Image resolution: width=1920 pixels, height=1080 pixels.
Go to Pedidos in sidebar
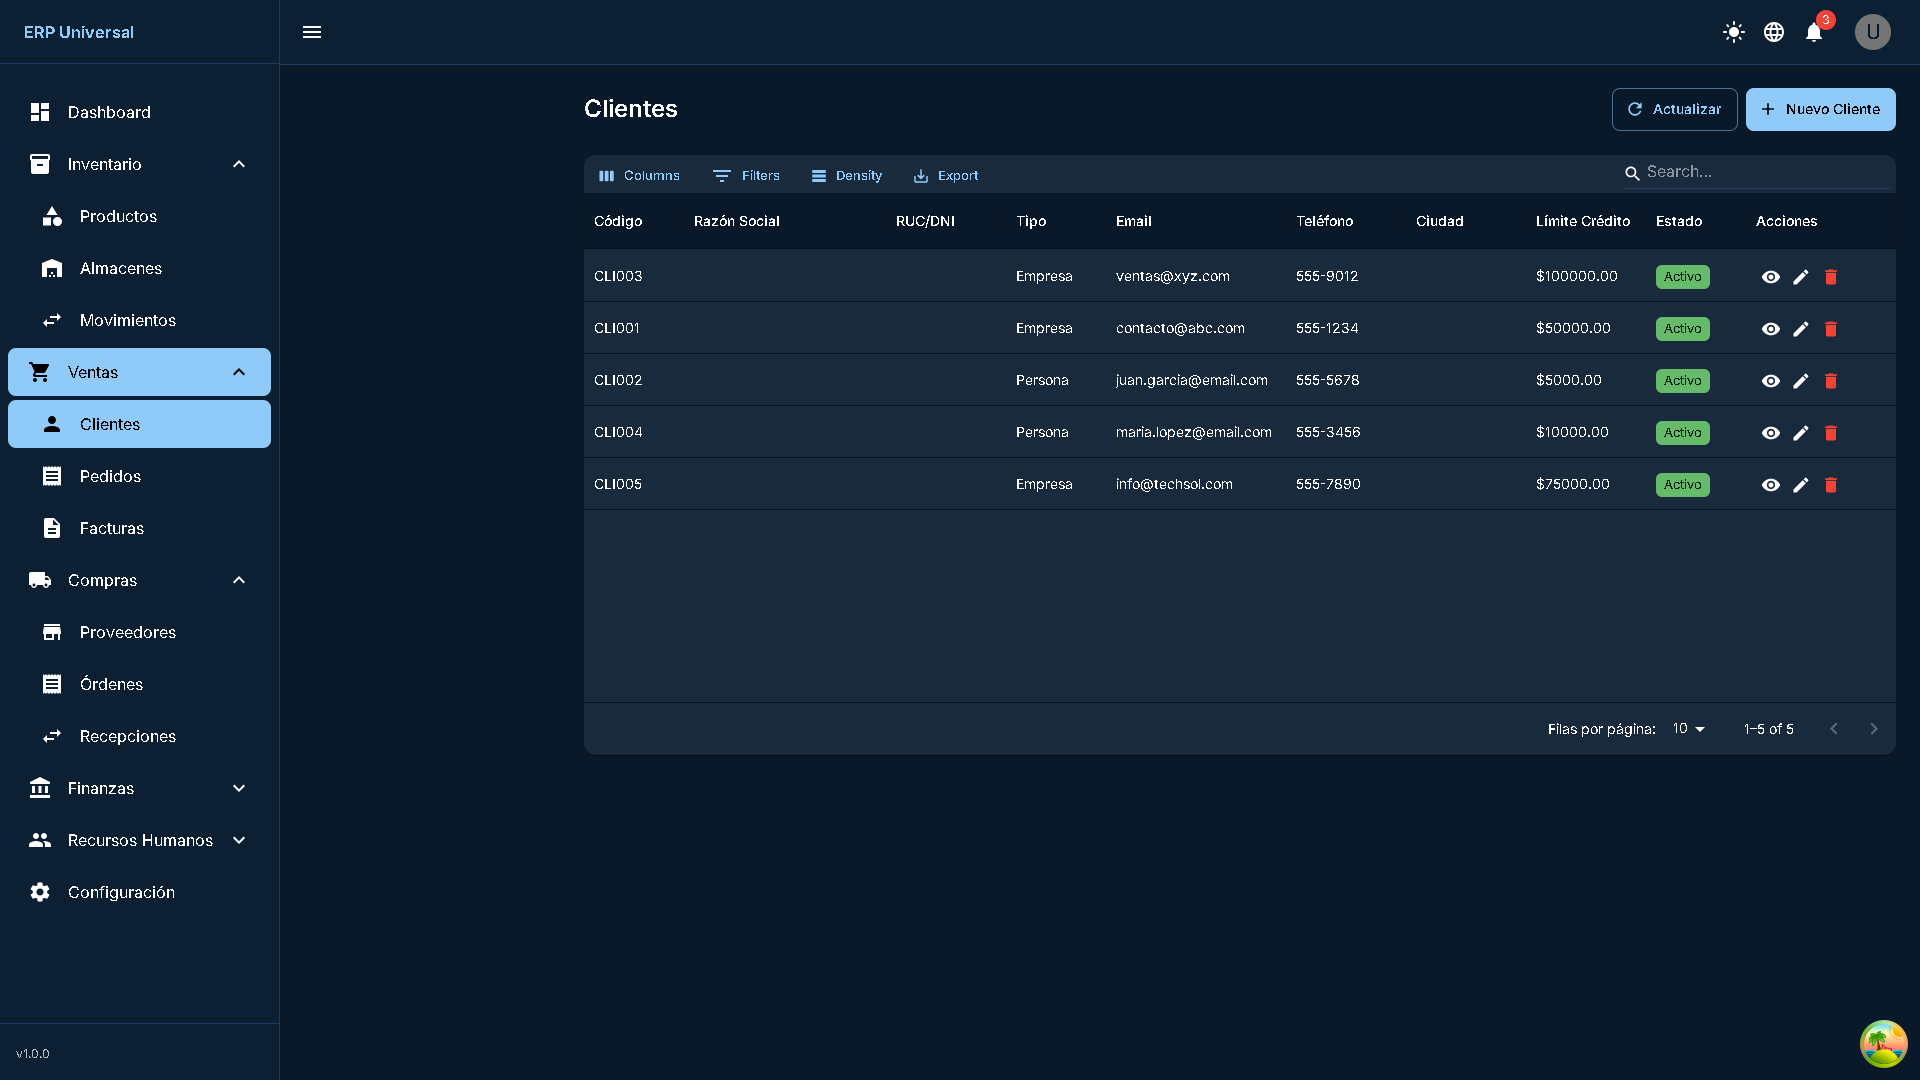110,476
